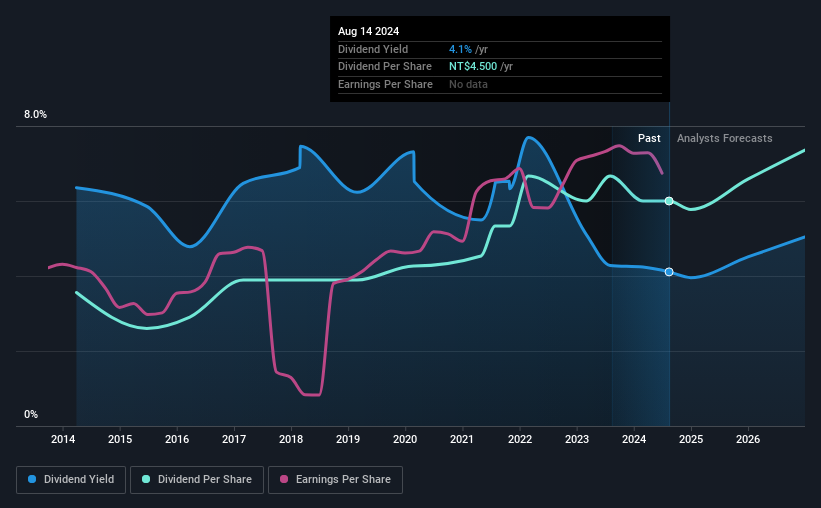This screenshot has height=508, width=821.
Task: Click the Dividend Yield row label in tooltip
Action: [373, 49]
